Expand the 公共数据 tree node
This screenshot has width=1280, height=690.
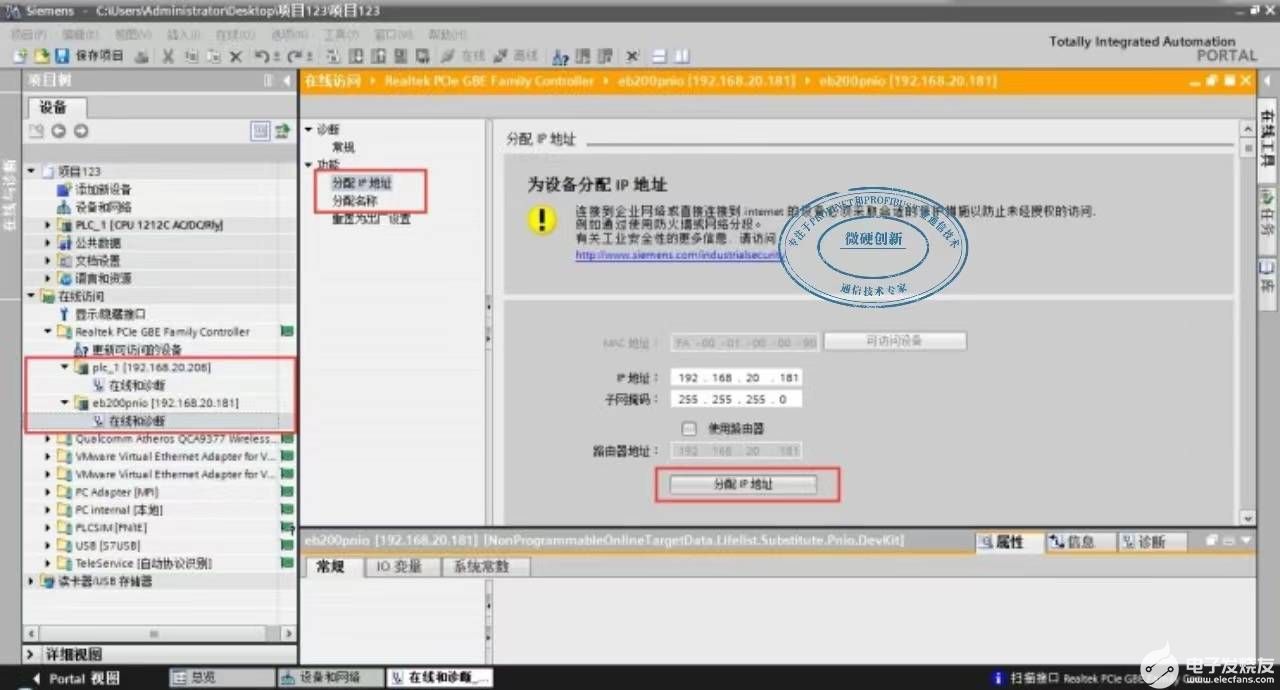[48, 242]
